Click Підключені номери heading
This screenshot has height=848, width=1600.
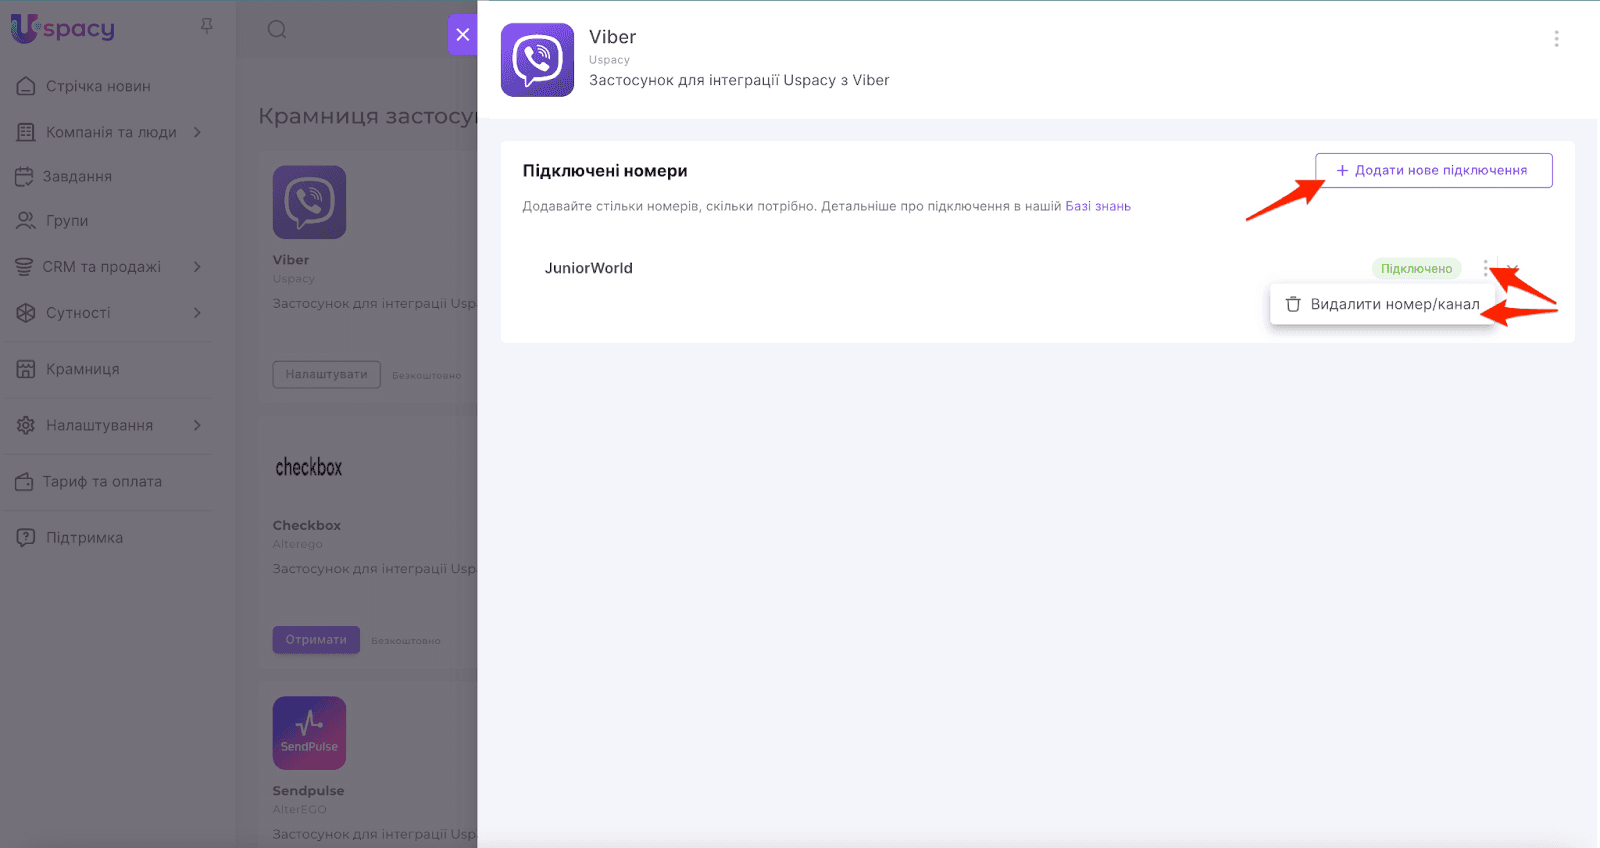coord(605,171)
